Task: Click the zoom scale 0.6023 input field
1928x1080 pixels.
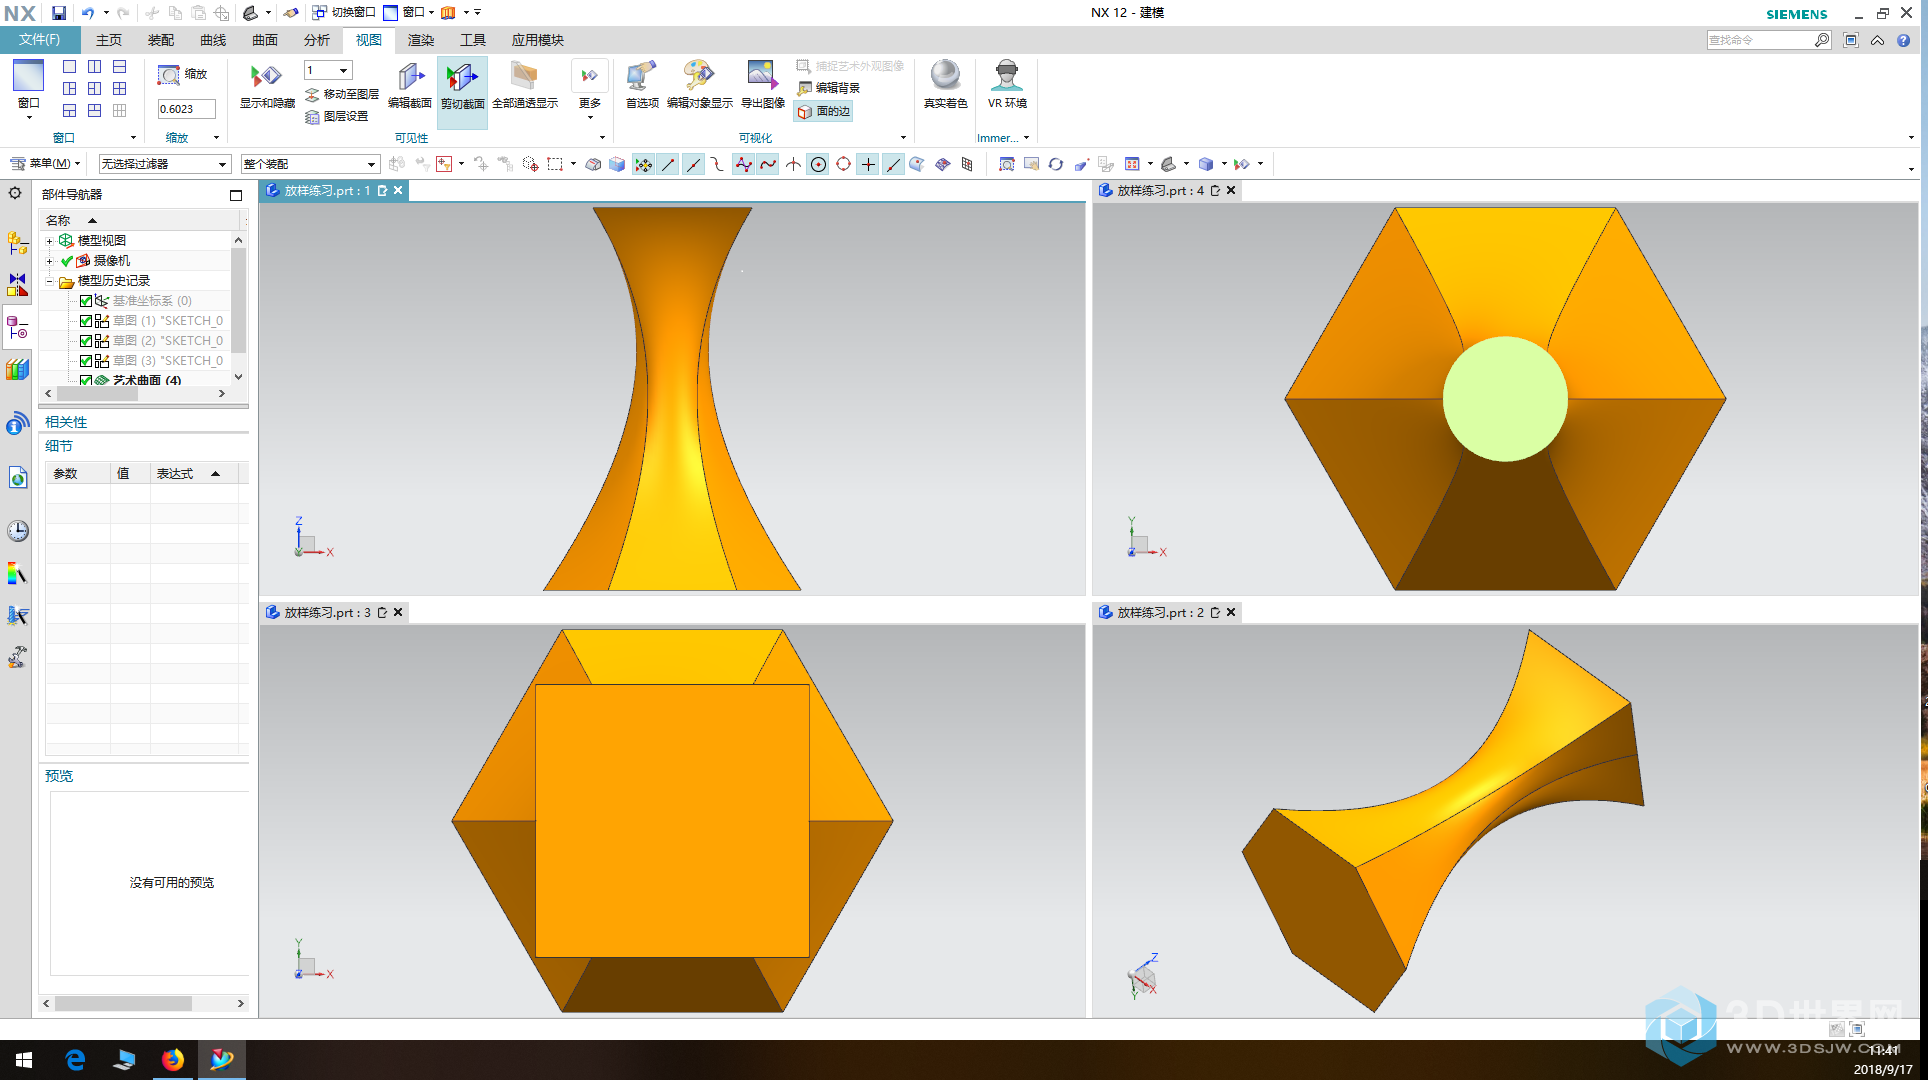Action: tap(186, 109)
